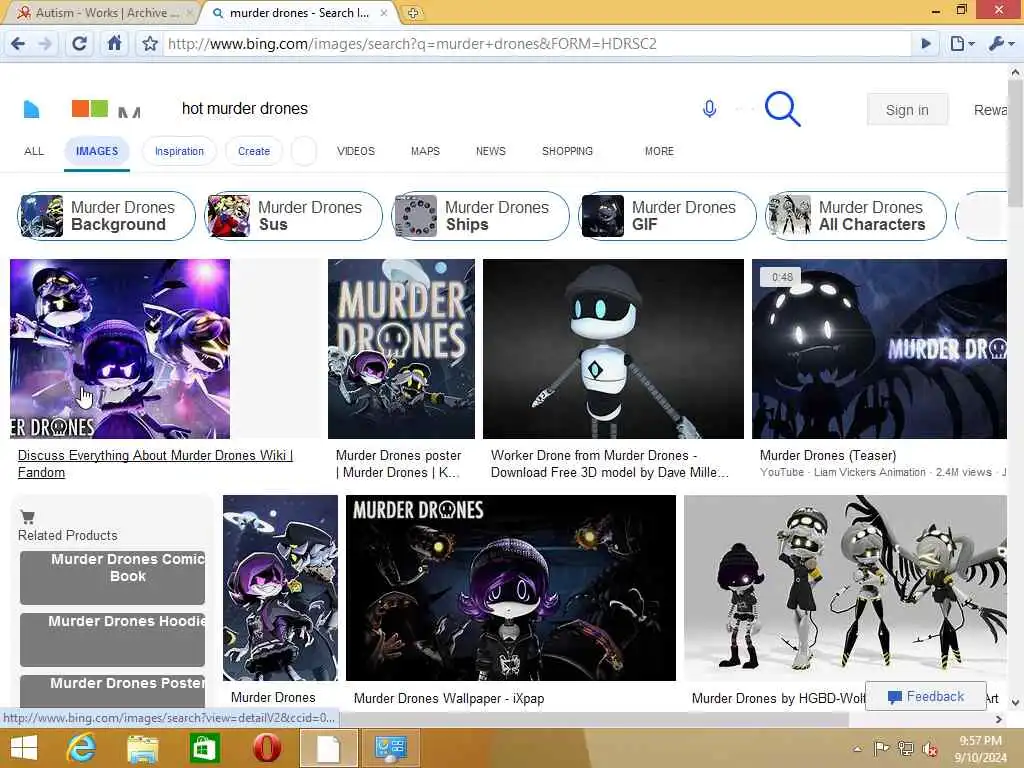Bookmark this page with the star icon
The width and height of the screenshot is (1024, 768).
click(150, 44)
